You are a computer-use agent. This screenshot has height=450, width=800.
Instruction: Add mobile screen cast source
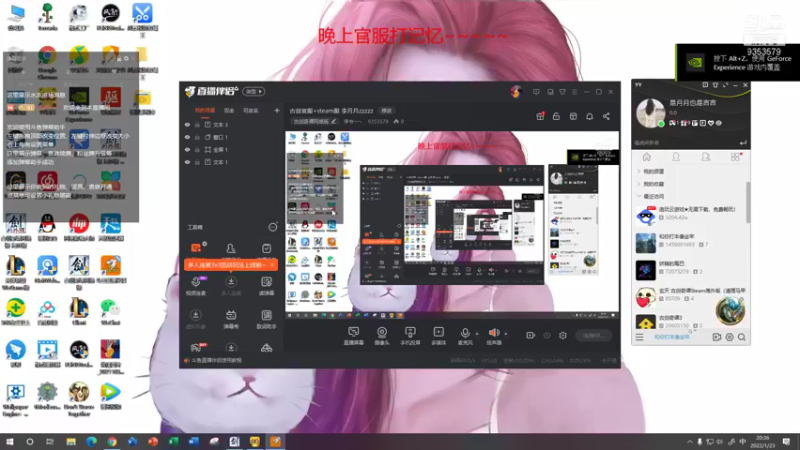coord(410,336)
